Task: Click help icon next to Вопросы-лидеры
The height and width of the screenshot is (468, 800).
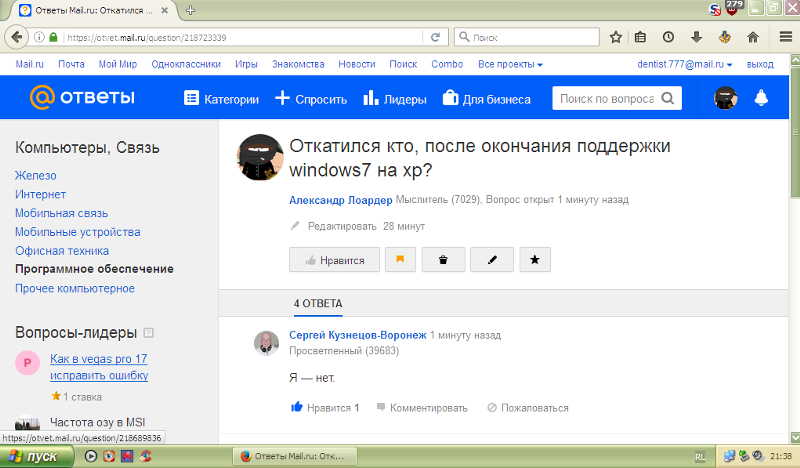Action: click(x=148, y=333)
